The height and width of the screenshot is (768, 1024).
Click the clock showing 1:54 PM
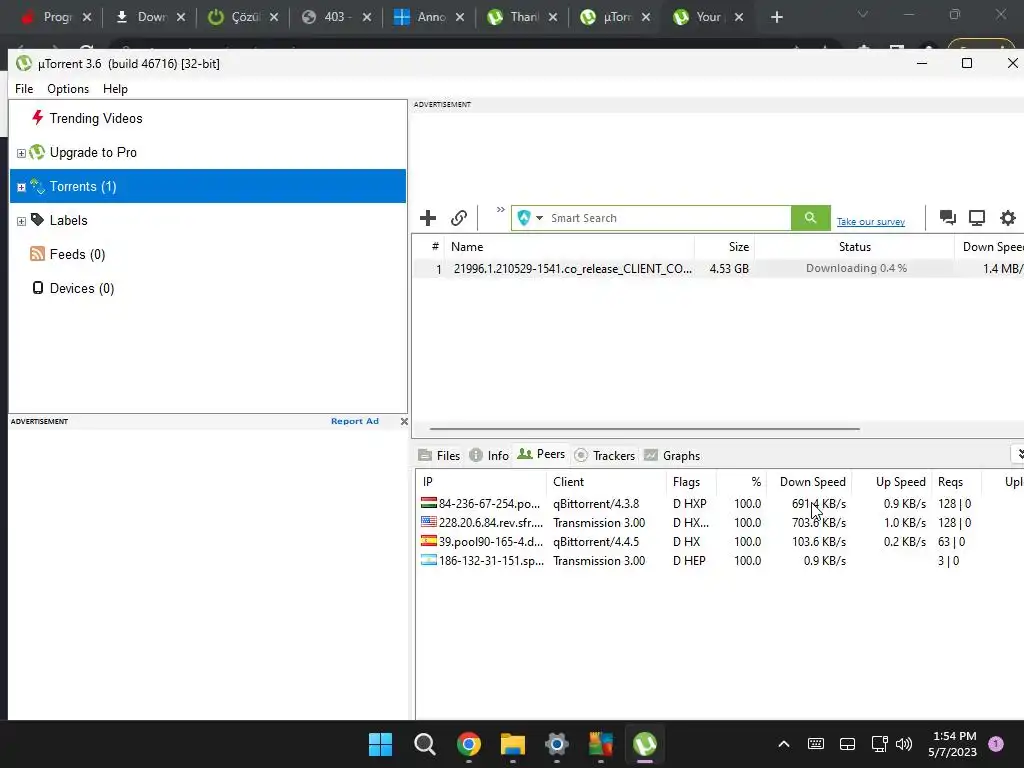click(x=954, y=736)
